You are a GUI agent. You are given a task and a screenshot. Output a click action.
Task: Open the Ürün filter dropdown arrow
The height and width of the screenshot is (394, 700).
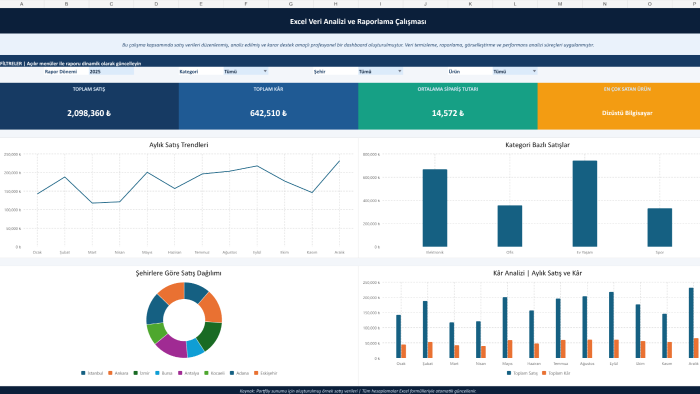pos(534,71)
